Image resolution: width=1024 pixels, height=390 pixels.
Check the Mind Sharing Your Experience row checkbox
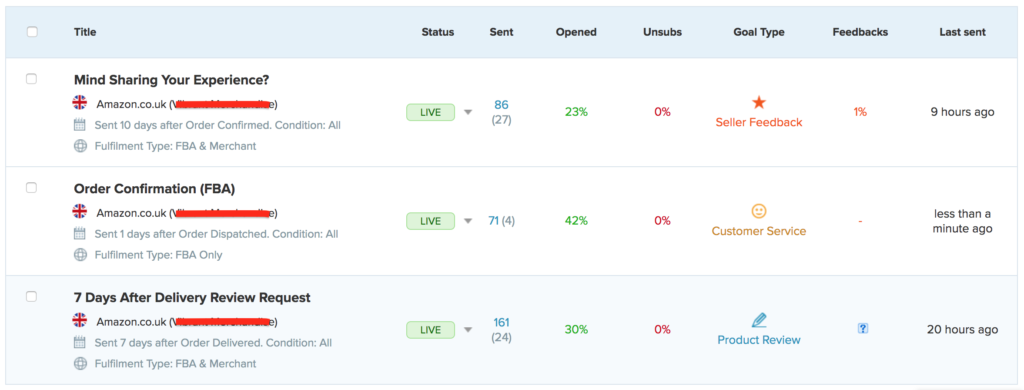pos(31,79)
